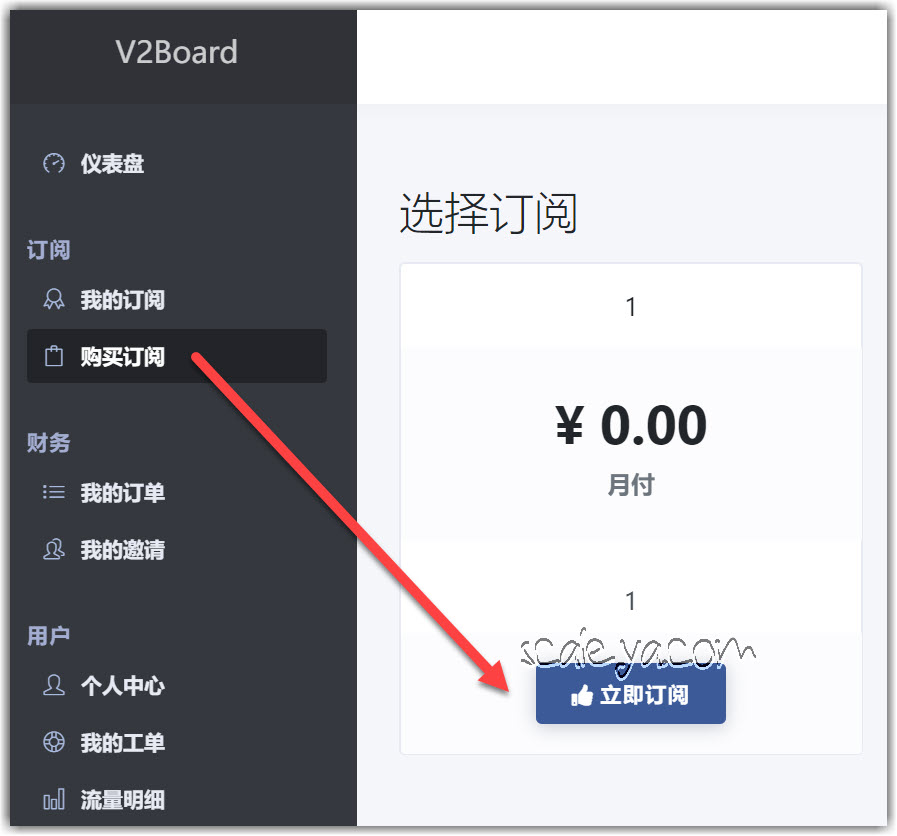Click the dashboard gauge icon

[54, 164]
